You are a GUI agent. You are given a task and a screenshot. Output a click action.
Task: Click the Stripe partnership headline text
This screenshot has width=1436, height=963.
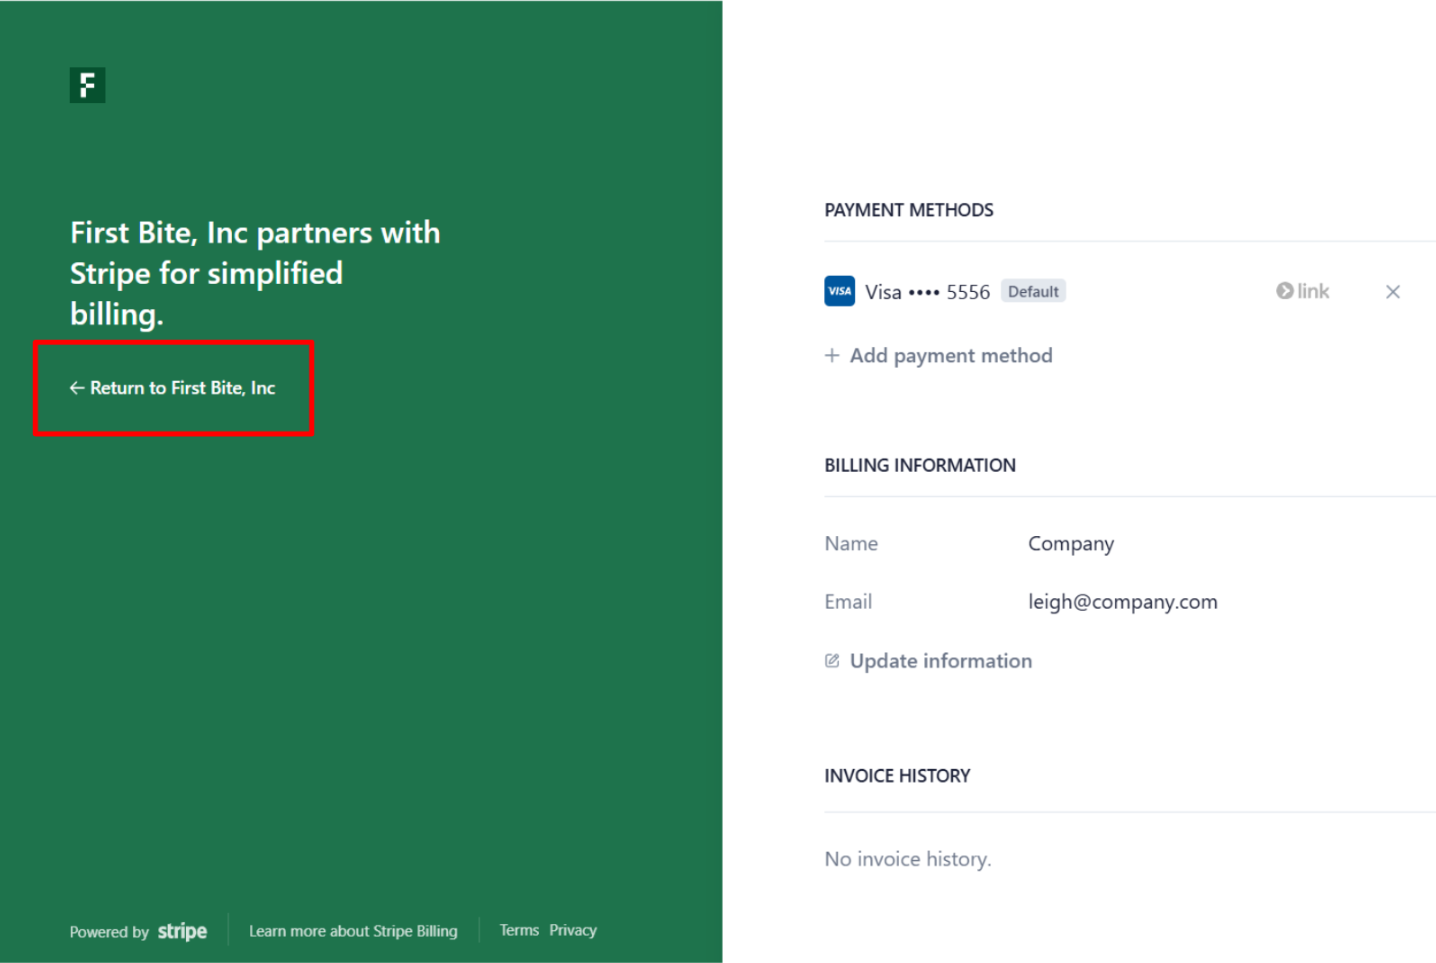click(255, 273)
